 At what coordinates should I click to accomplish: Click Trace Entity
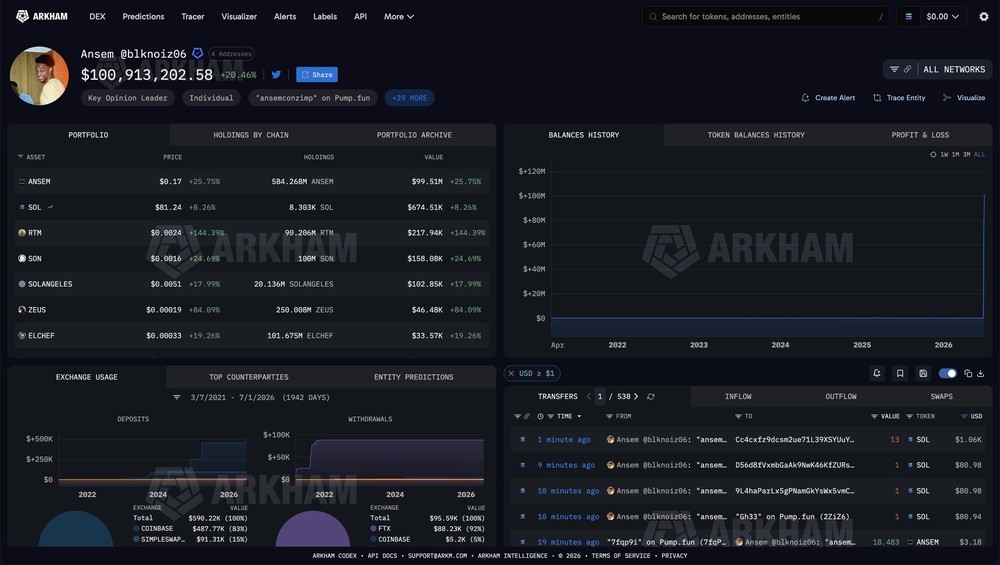899,98
